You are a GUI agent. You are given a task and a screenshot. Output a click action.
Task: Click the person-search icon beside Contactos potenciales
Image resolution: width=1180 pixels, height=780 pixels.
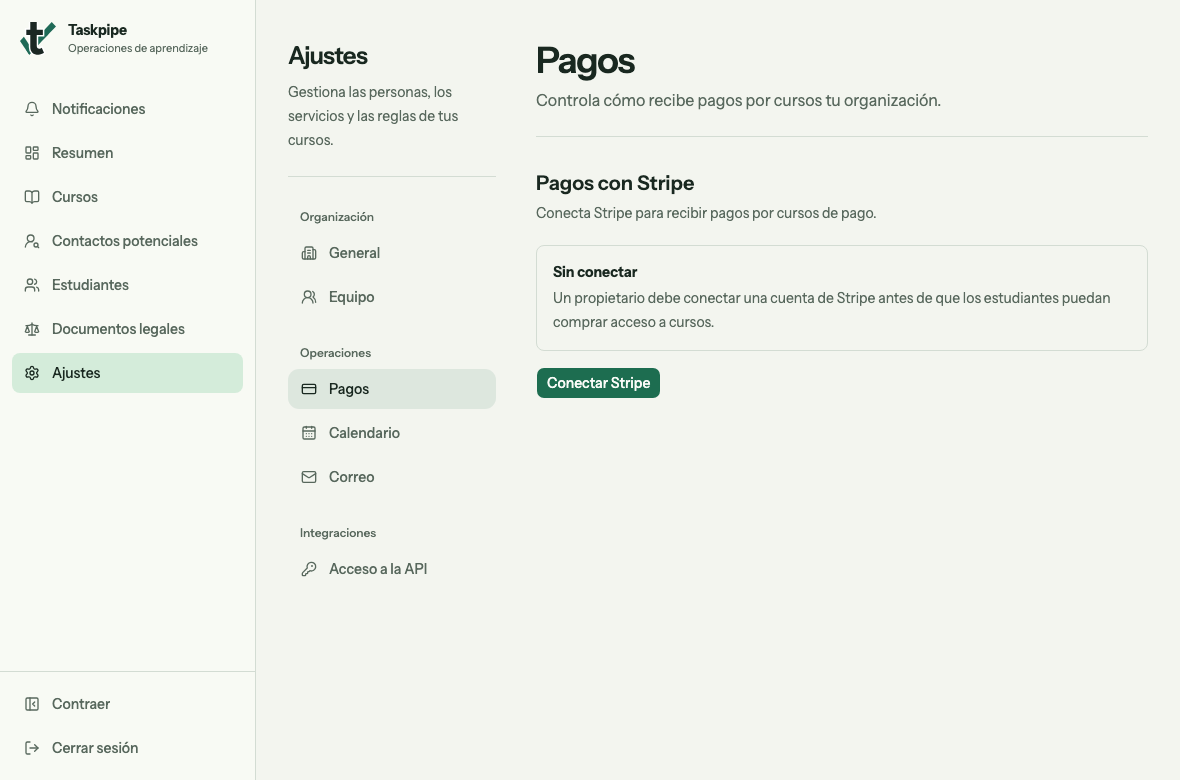pos(32,241)
